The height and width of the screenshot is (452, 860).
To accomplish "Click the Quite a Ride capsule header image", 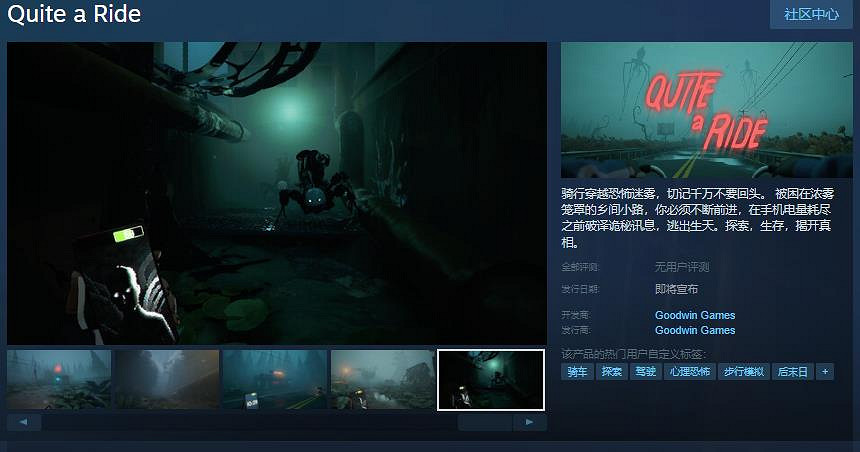I will point(706,110).
